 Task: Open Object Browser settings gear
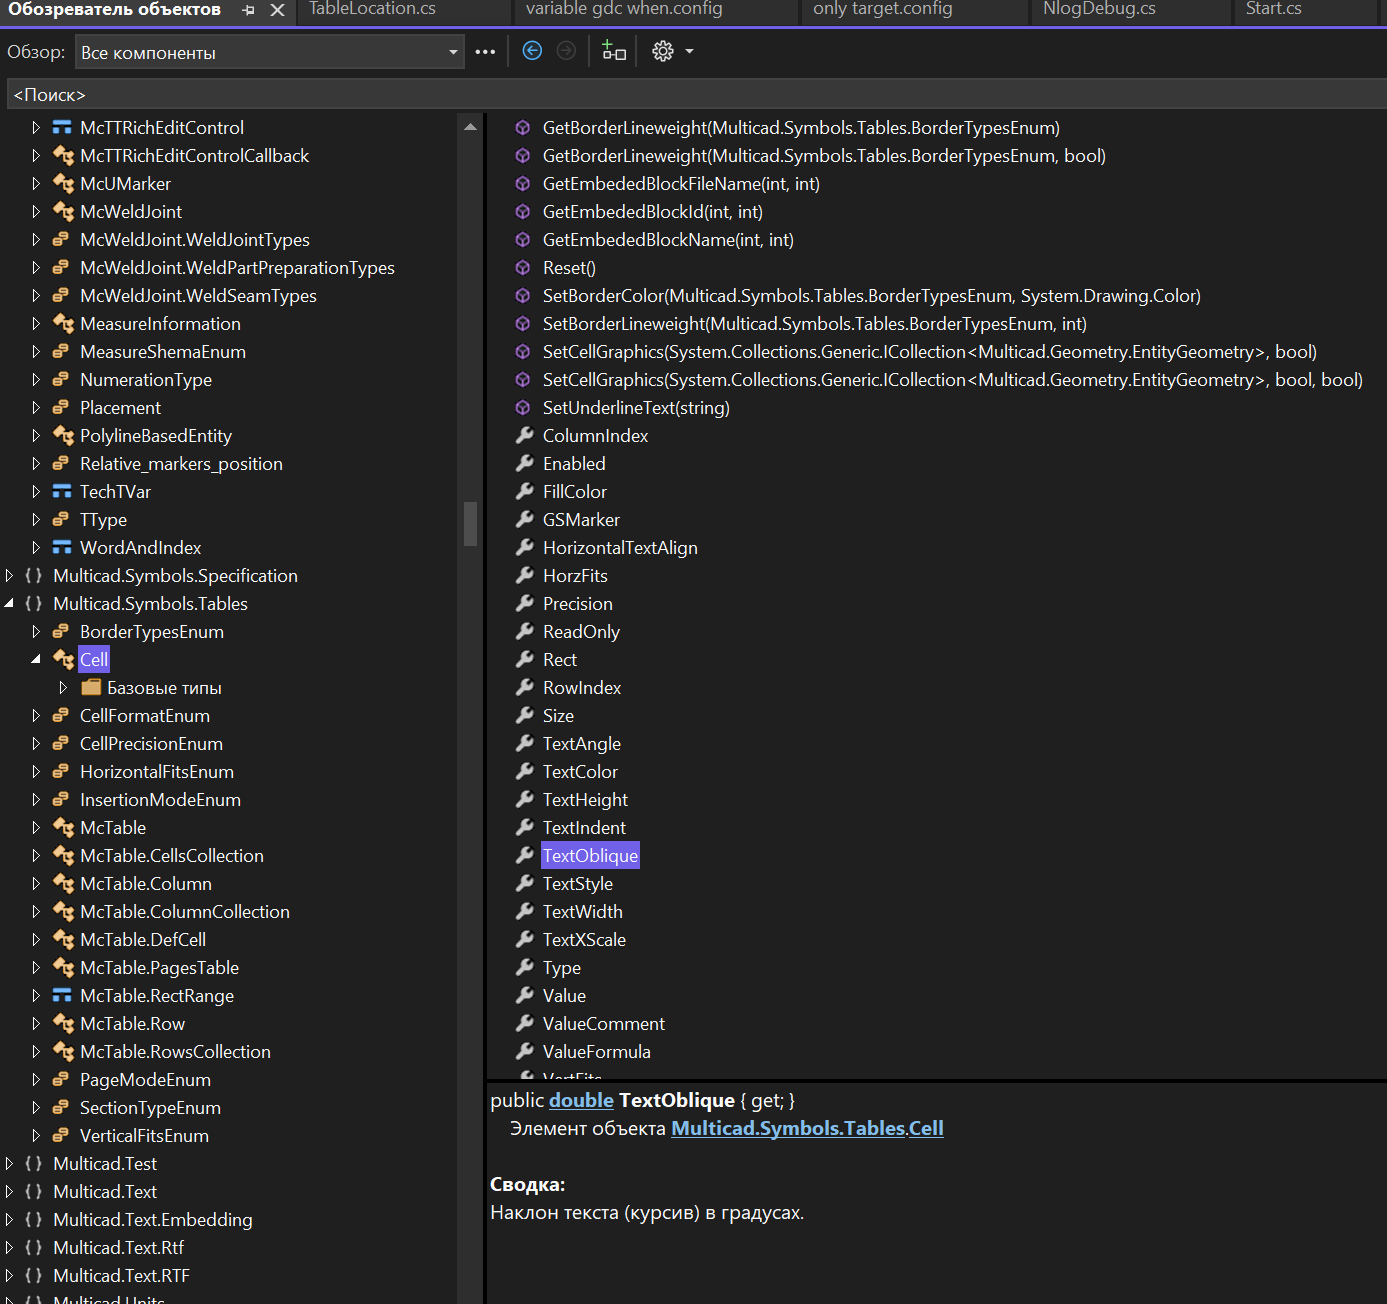(662, 51)
